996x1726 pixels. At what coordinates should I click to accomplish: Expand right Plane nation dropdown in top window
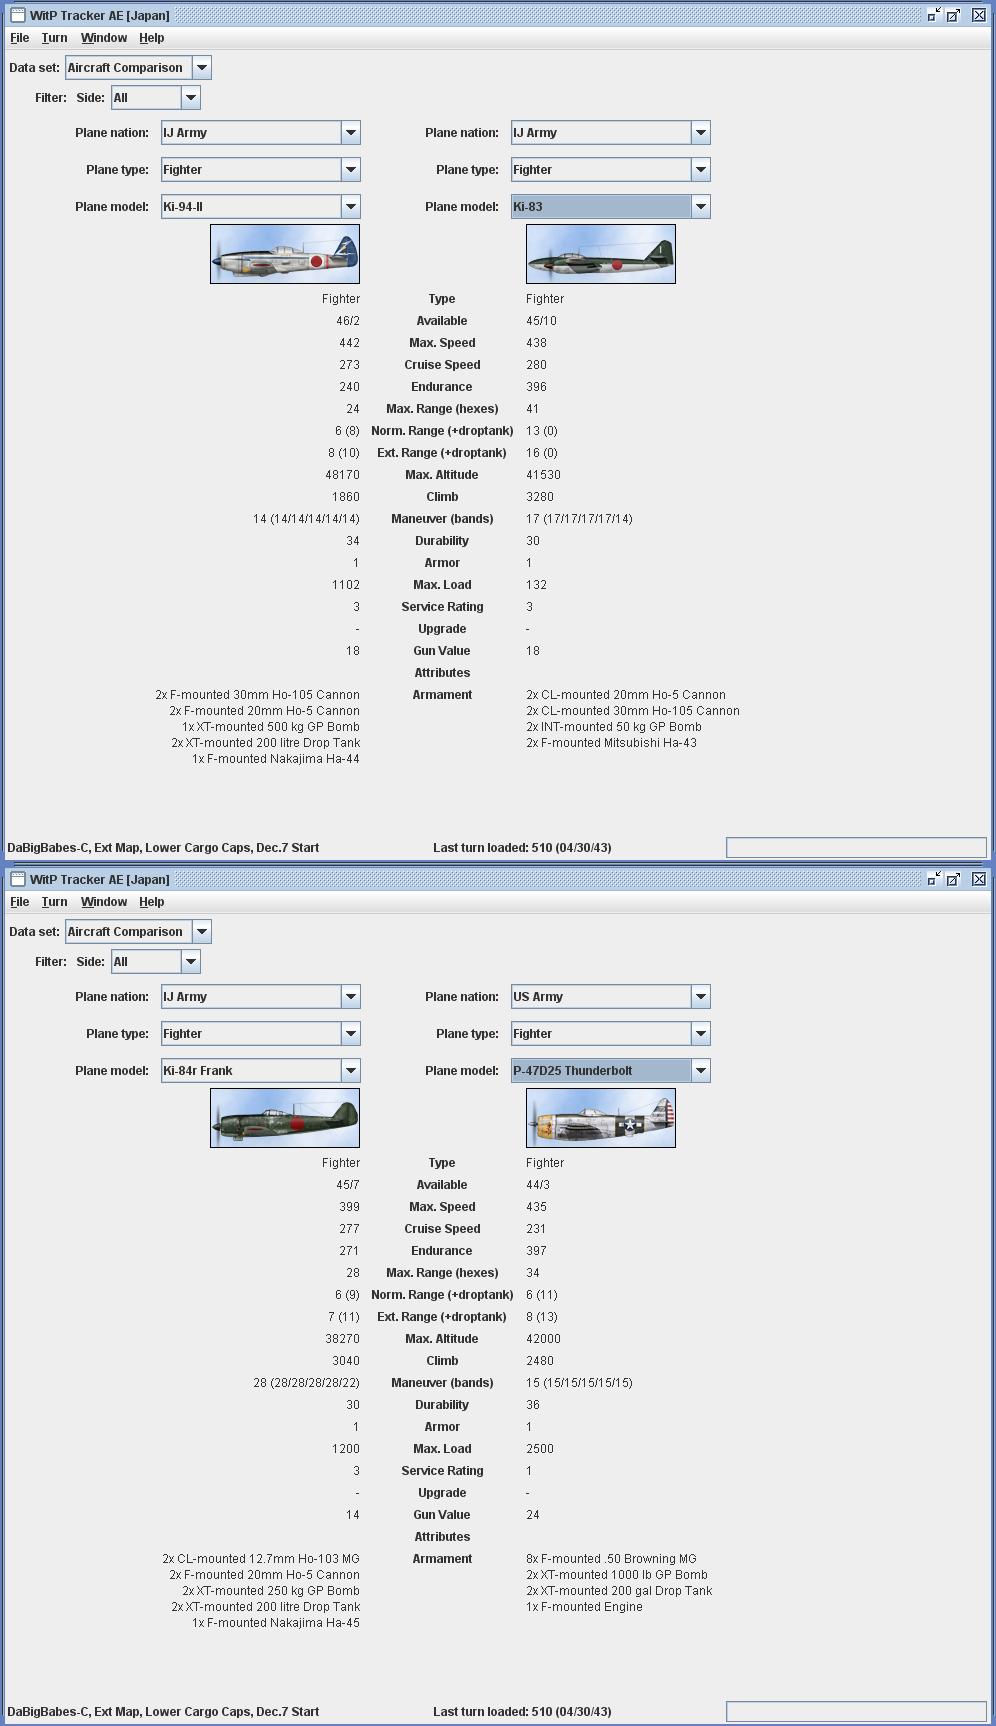coord(700,133)
